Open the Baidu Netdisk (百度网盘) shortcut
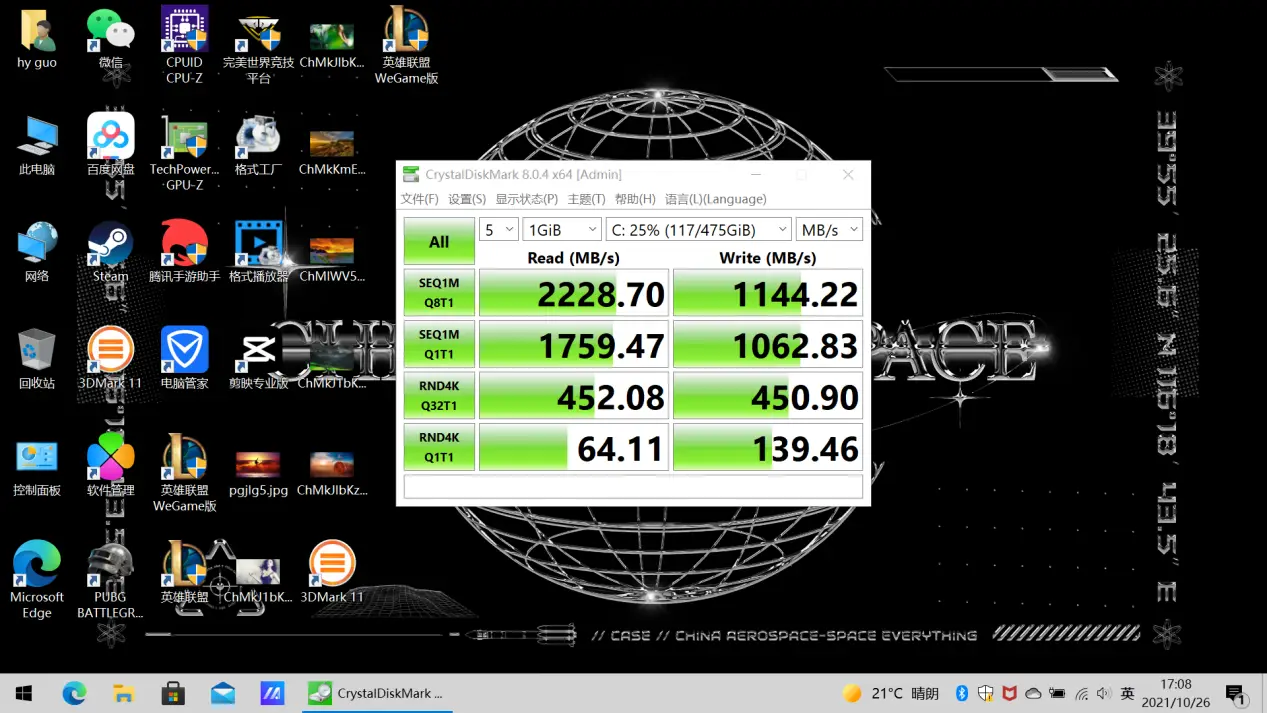Screen dimensions: 1267x713 pyautogui.click(x=110, y=139)
